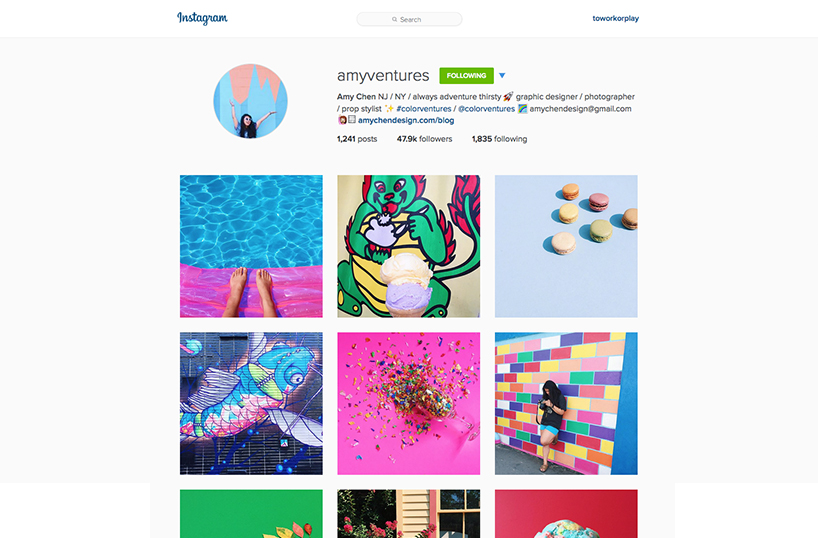Screen dimensions: 818x538
Task: Open the @colorventures profile link
Action: [x=486, y=109]
